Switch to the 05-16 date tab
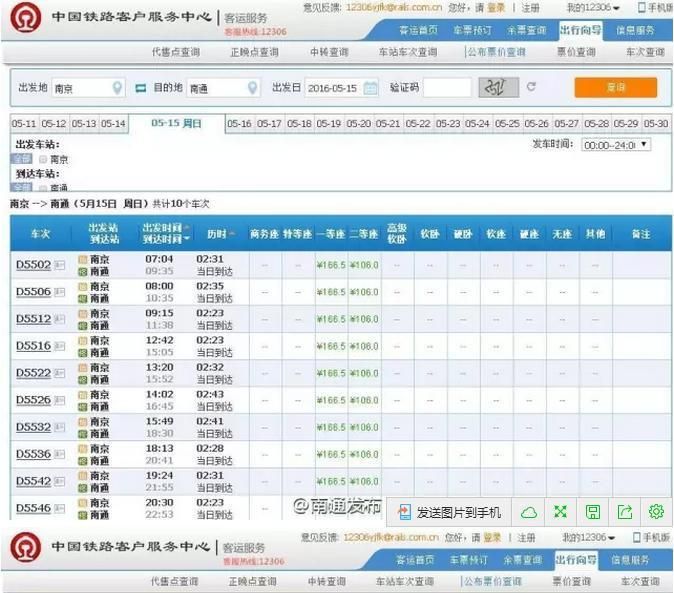 [x=239, y=124]
